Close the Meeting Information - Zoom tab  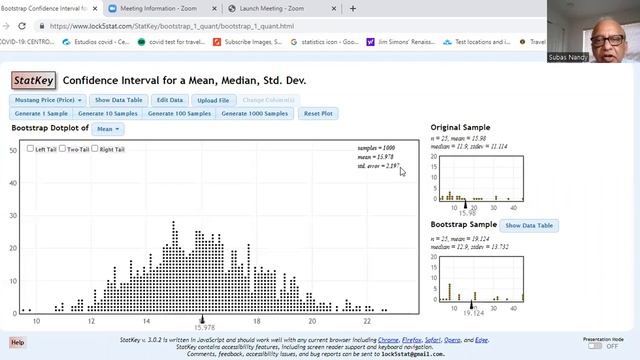click(x=214, y=8)
